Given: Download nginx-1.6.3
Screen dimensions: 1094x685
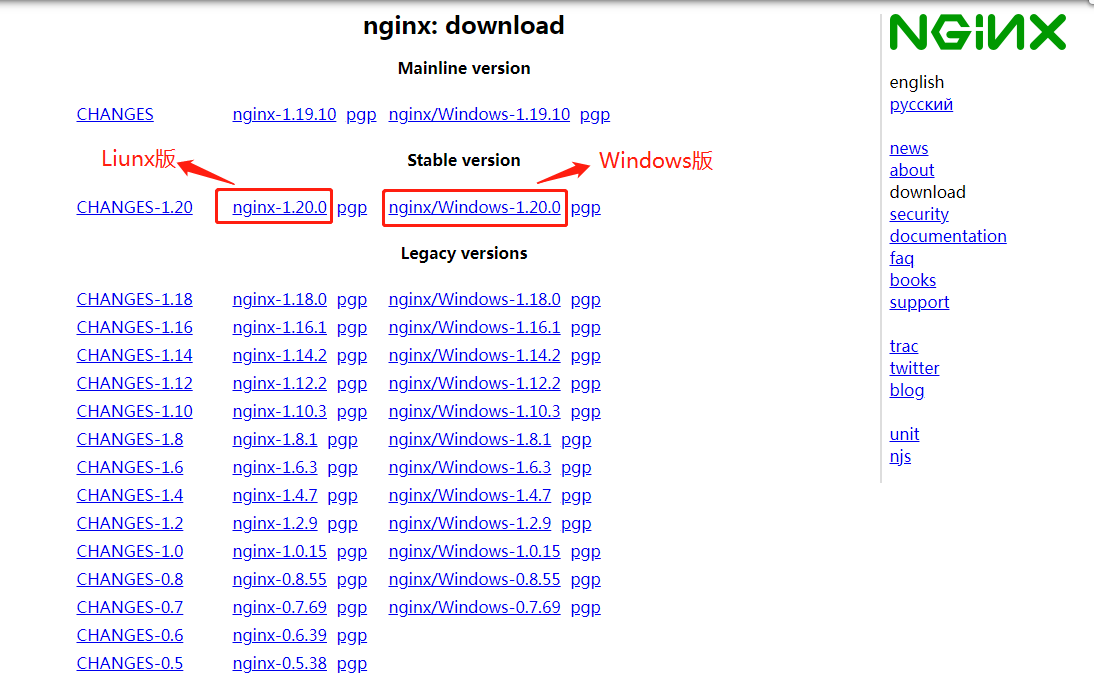Looking at the screenshot, I should point(275,467).
